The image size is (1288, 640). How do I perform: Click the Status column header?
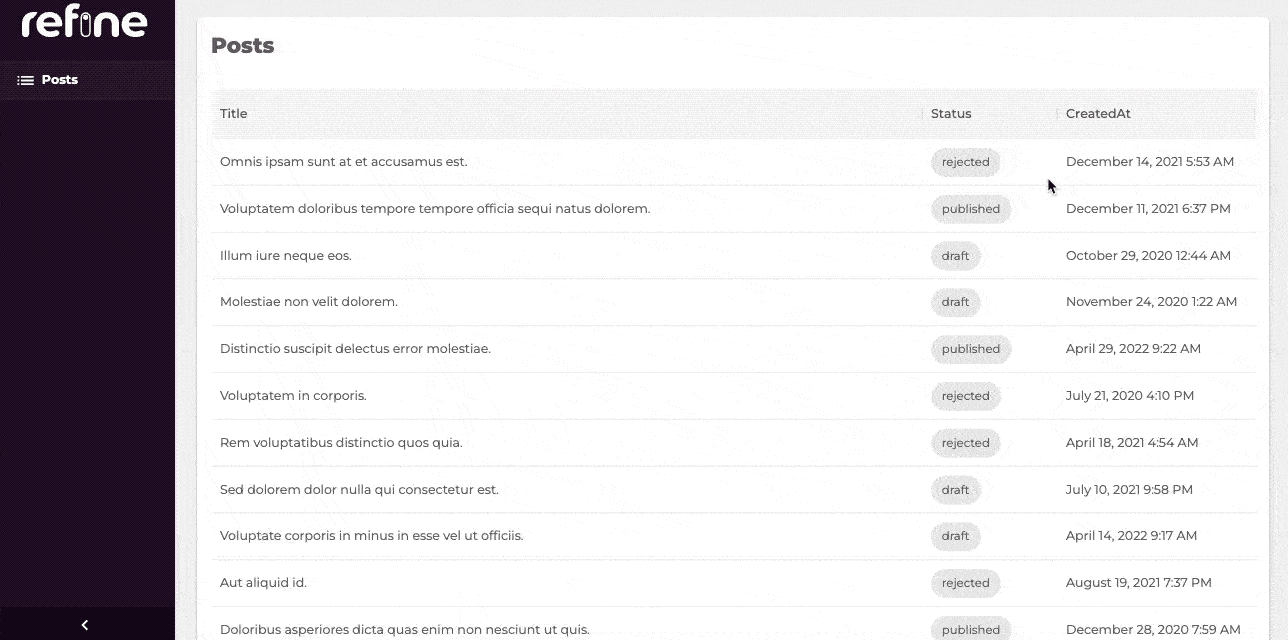951,114
